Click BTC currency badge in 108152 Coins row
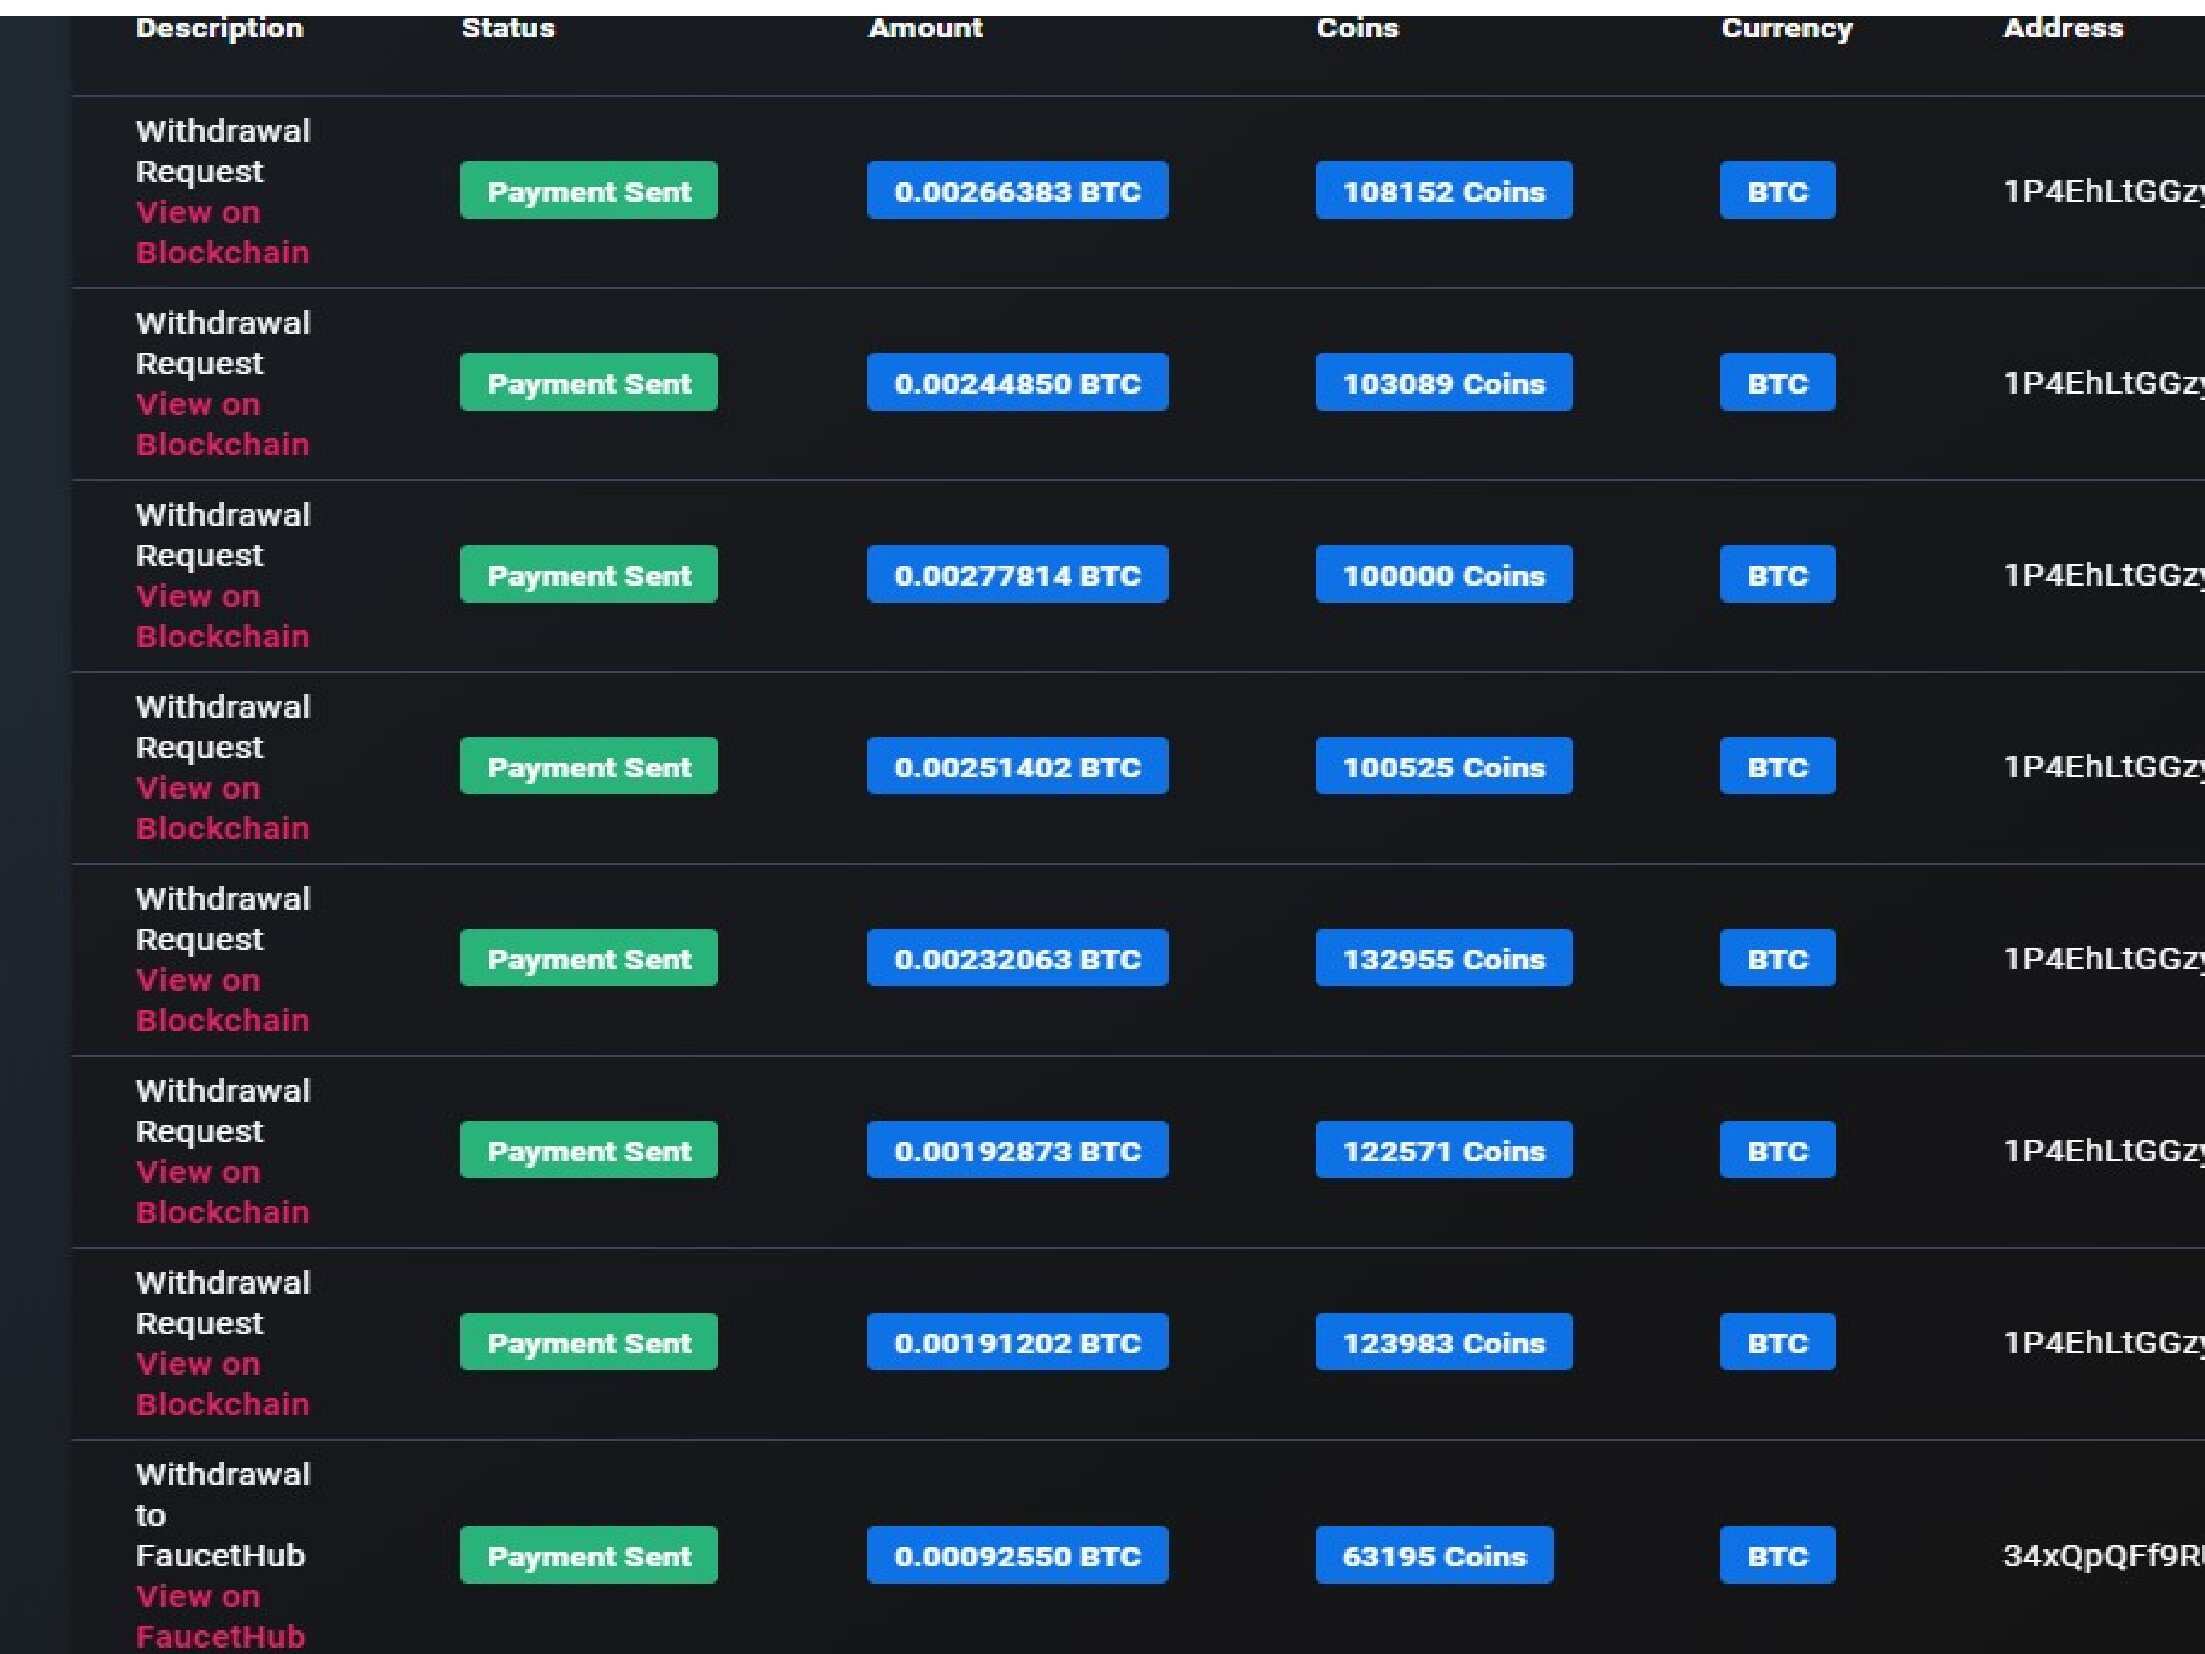2205x1654 pixels. (1778, 190)
